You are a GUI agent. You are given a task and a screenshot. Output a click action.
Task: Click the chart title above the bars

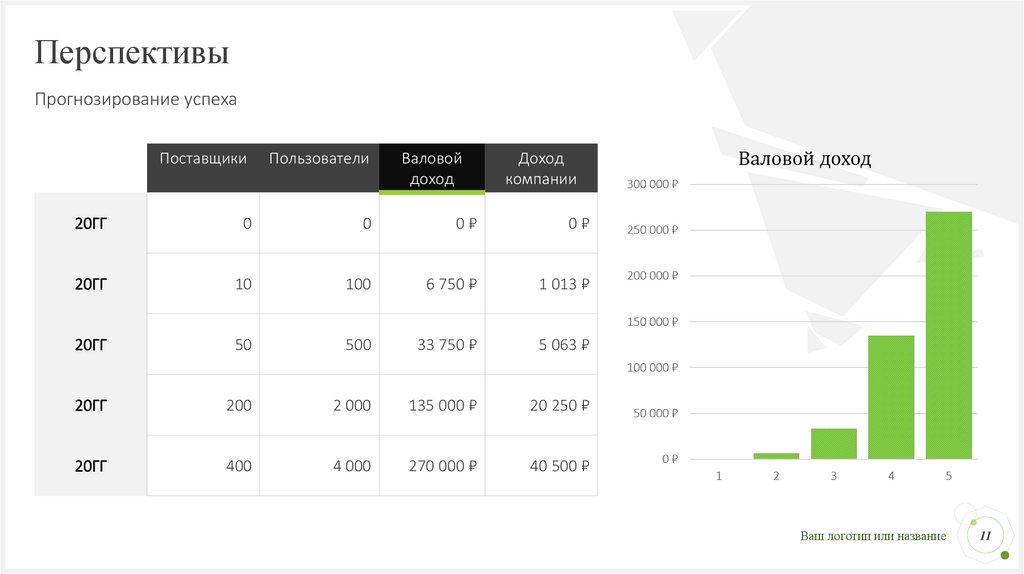tap(805, 158)
